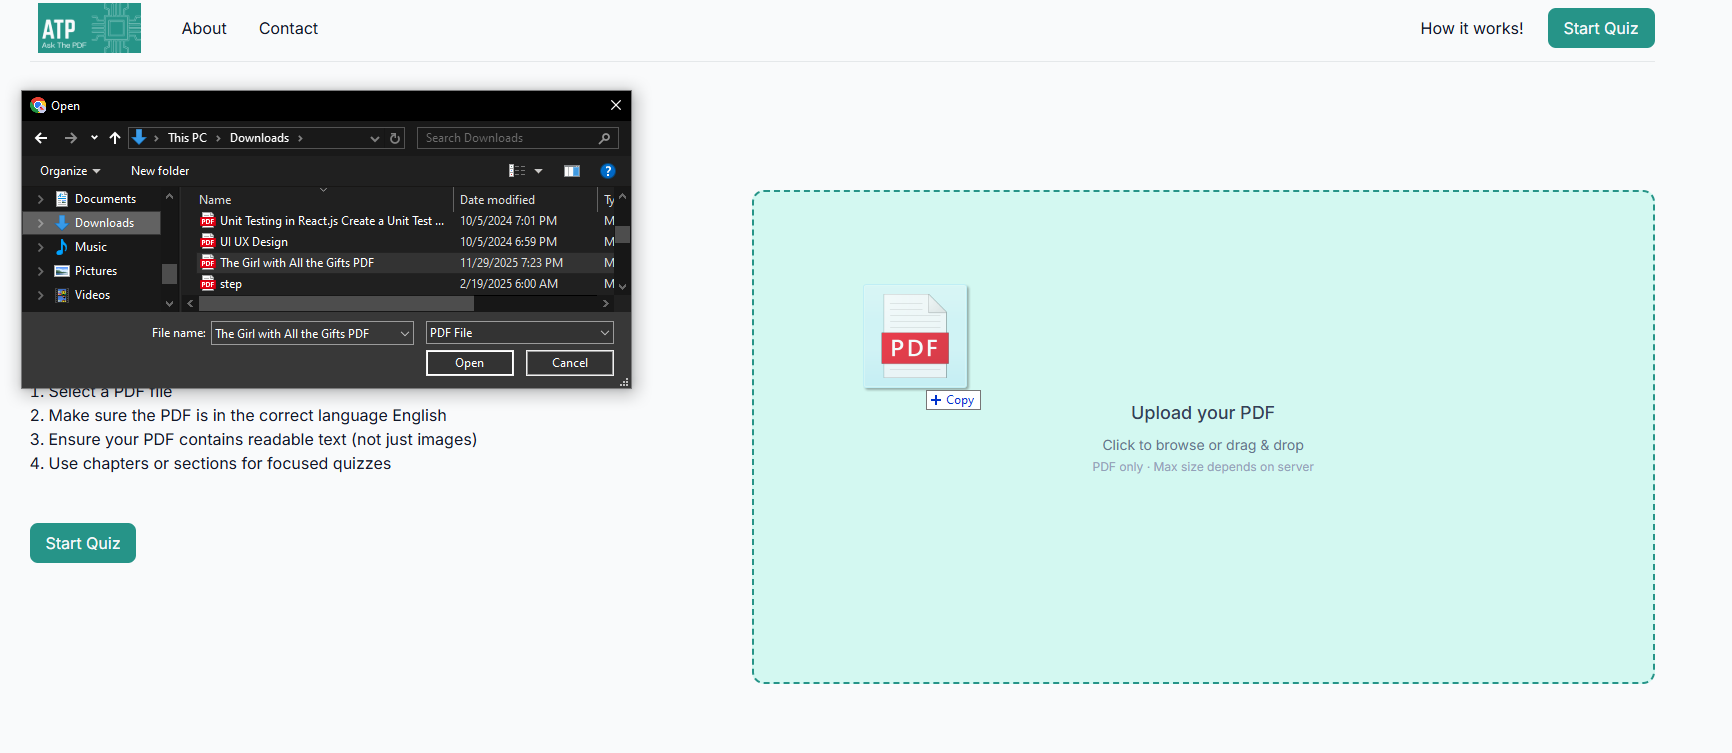The height and width of the screenshot is (753, 1732).
Task: Click the Open button in dialog
Action: click(x=470, y=363)
